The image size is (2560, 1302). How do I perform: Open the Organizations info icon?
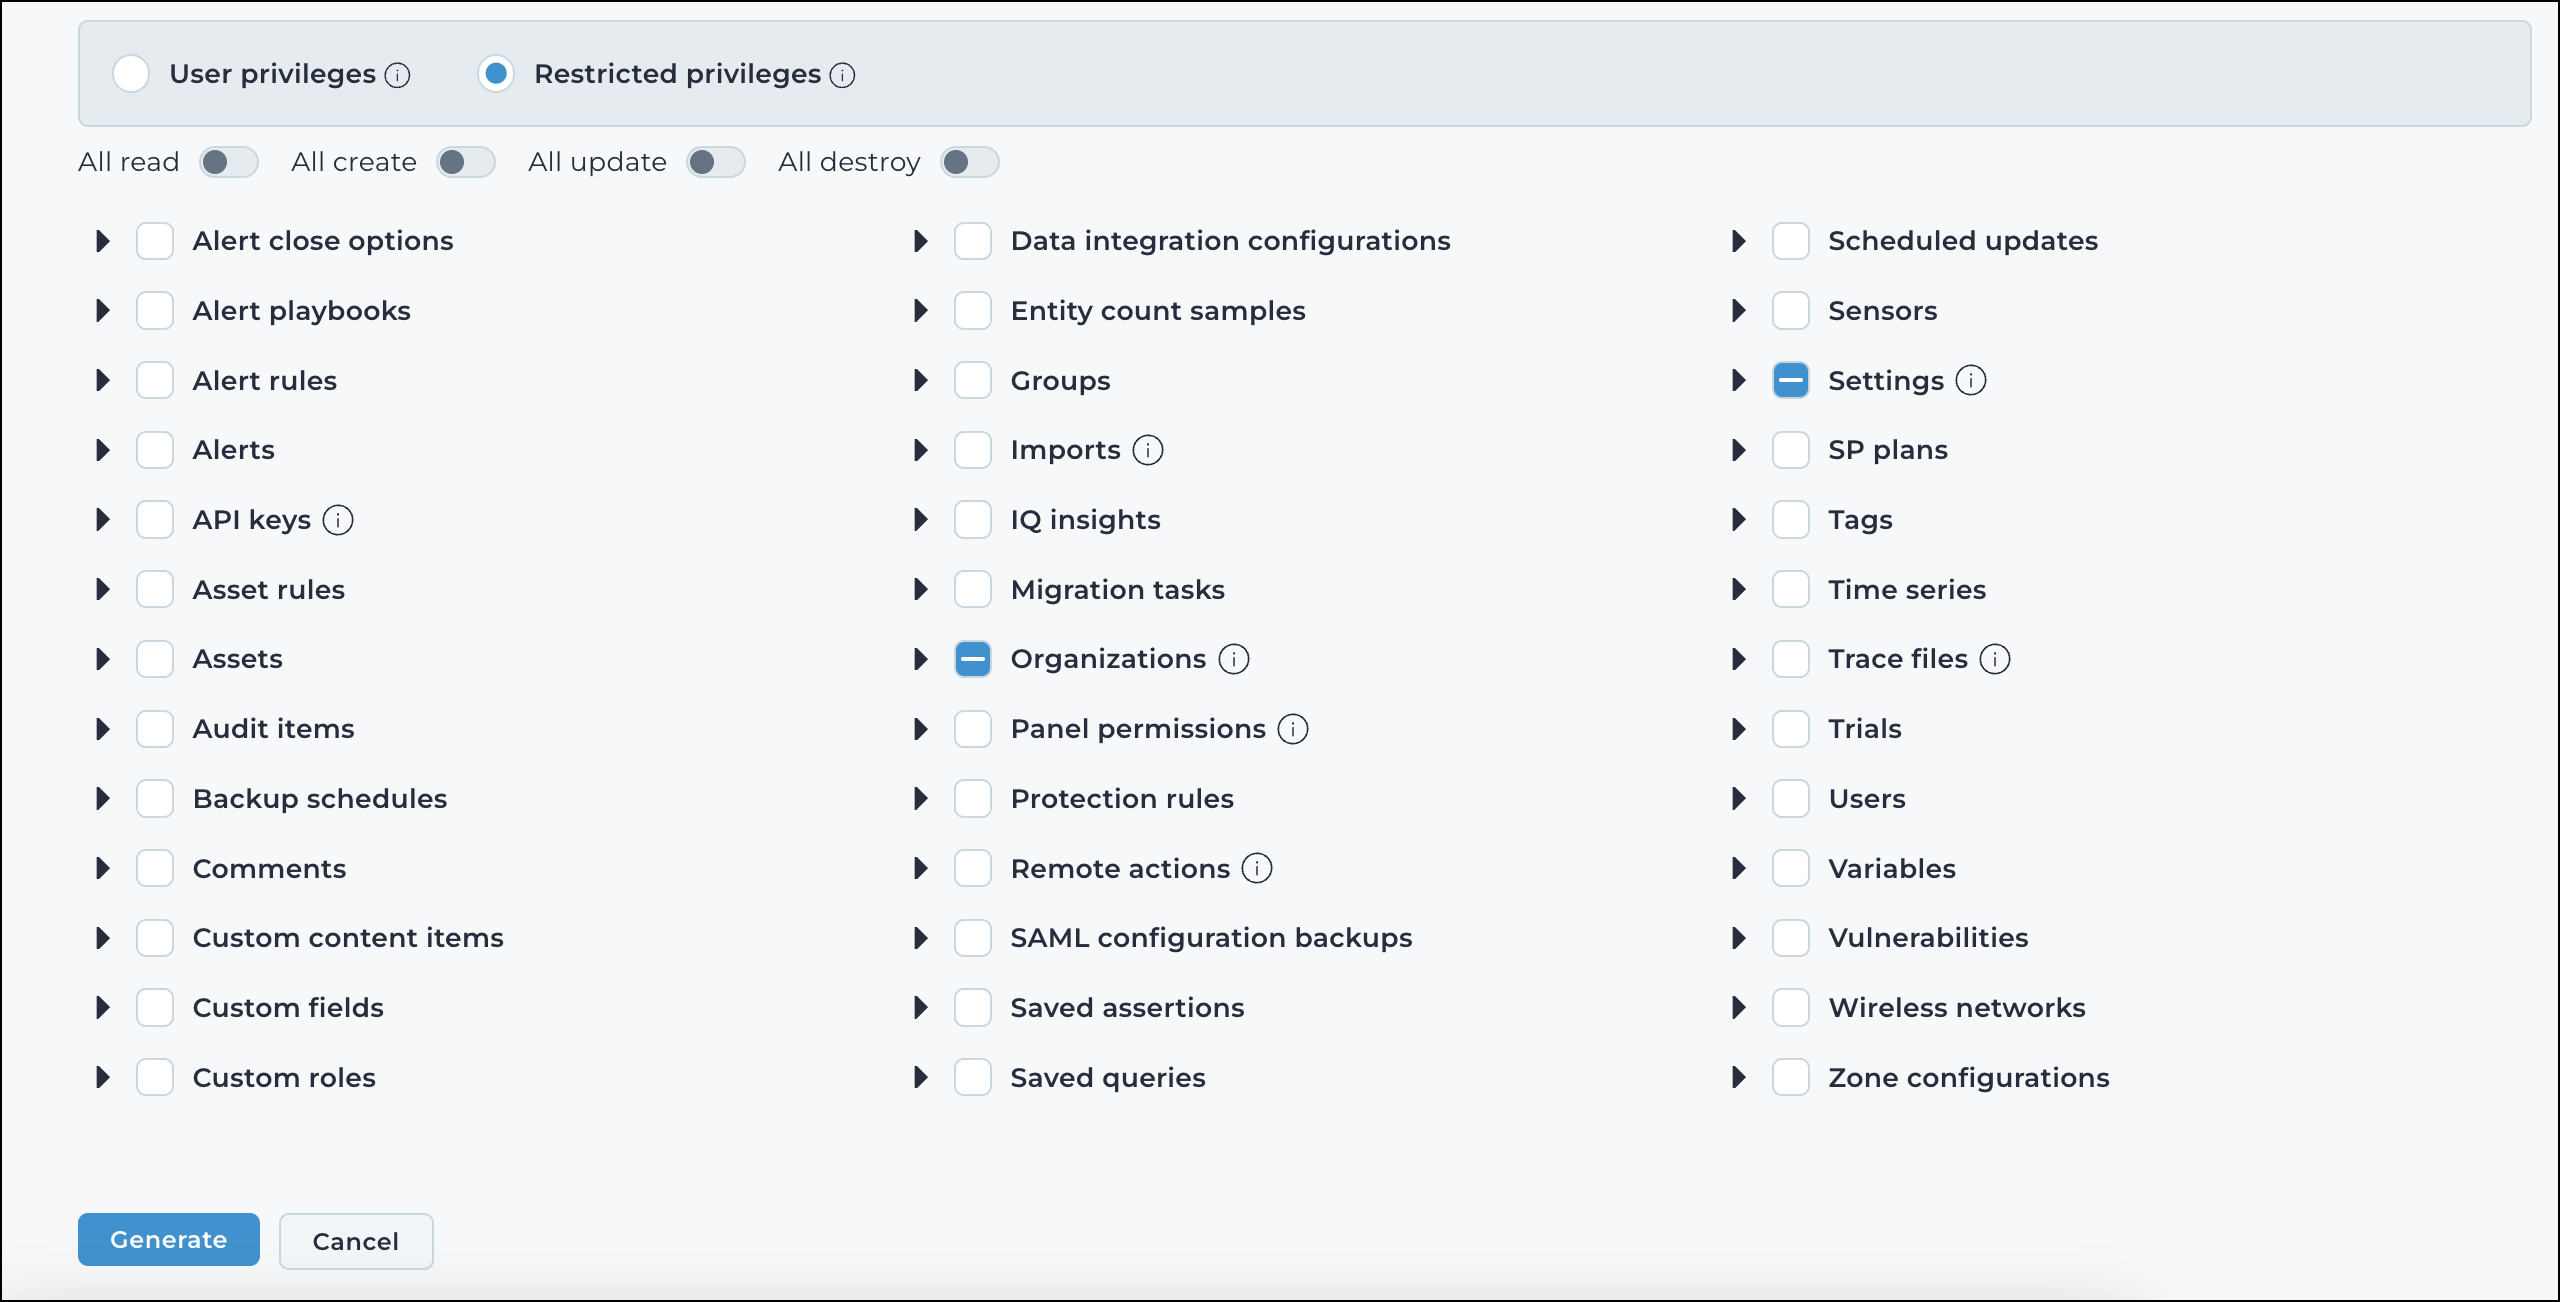[x=1234, y=659]
